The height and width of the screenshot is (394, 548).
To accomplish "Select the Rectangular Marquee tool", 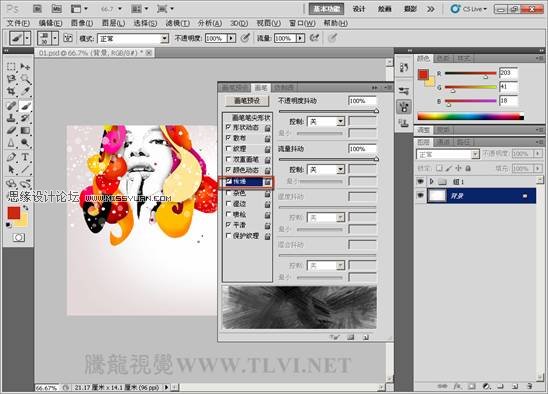I will click(11, 66).
